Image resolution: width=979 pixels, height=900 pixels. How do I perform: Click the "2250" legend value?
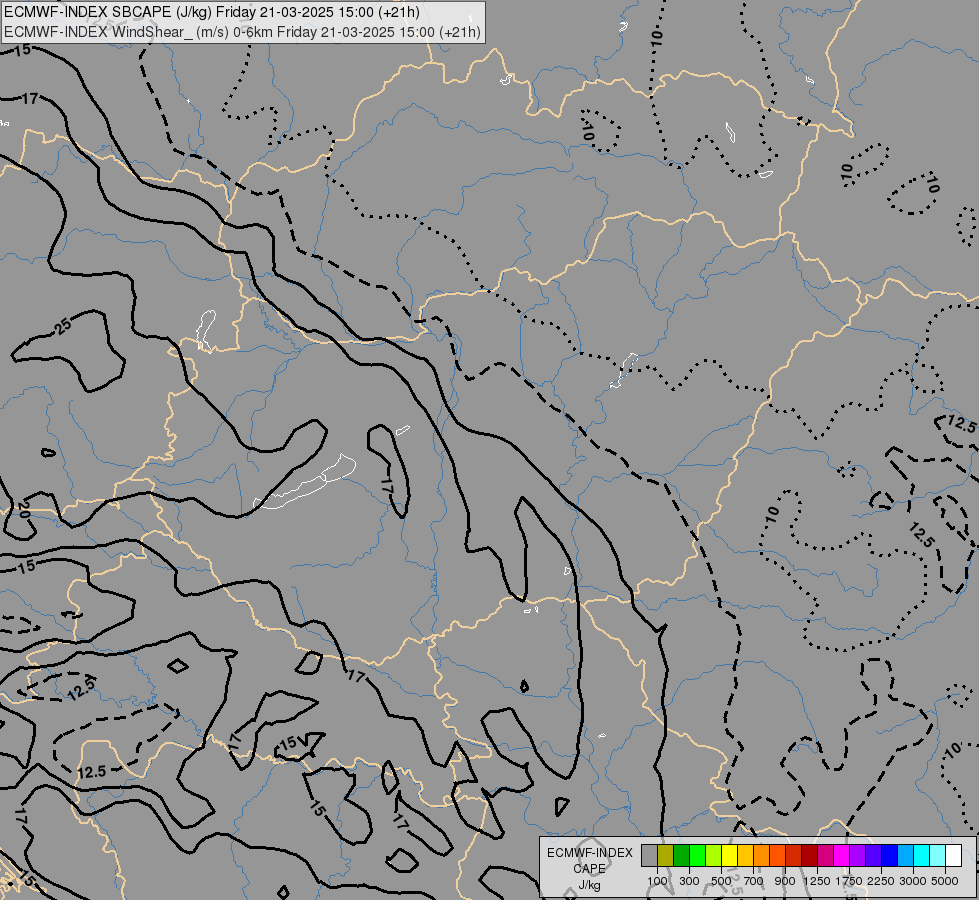(881, 881)
